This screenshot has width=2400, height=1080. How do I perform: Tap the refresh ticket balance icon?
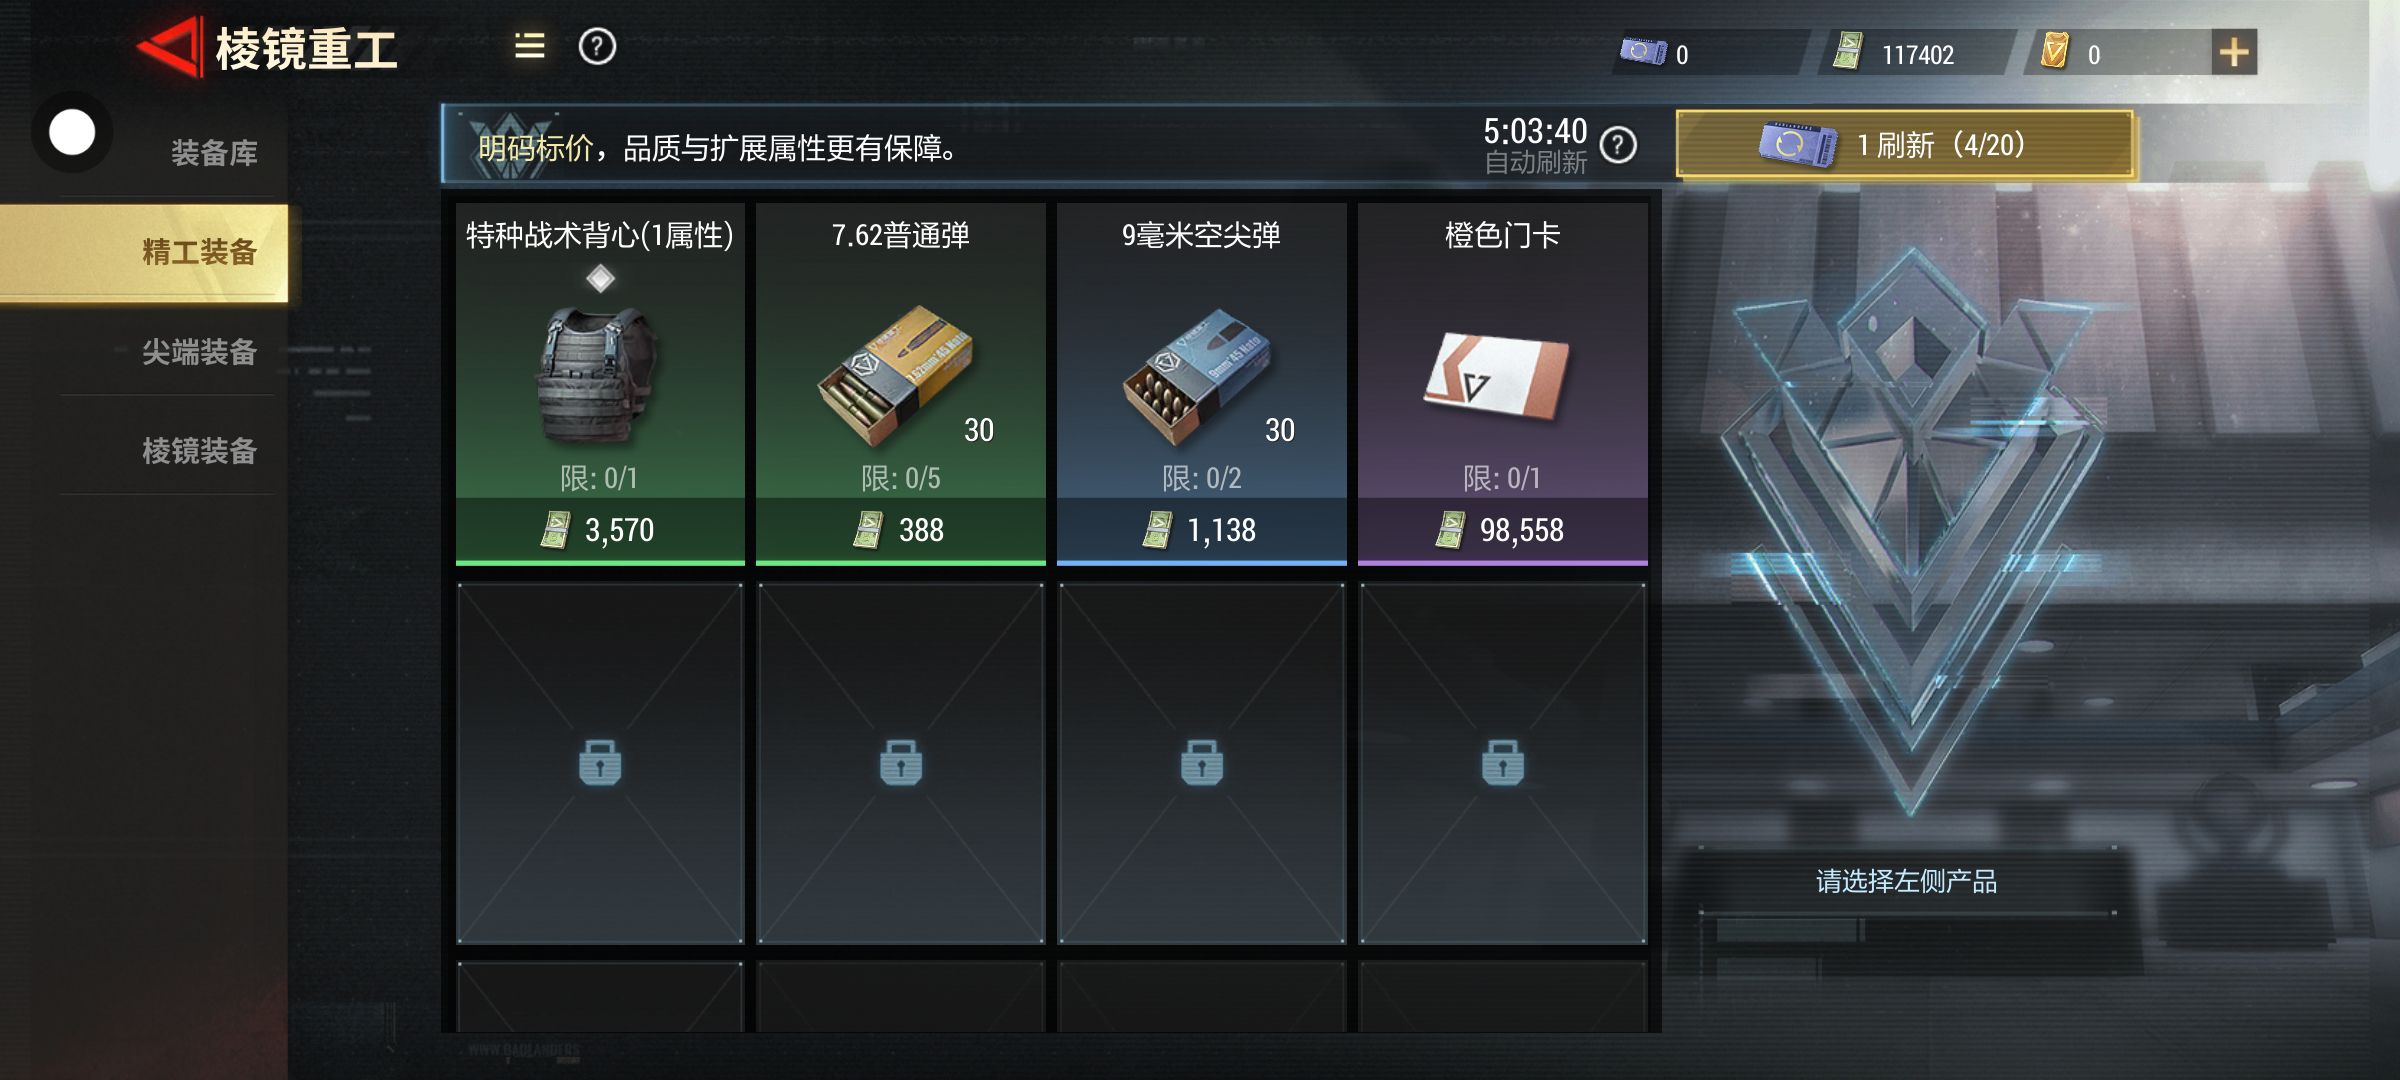point(1643,52)
